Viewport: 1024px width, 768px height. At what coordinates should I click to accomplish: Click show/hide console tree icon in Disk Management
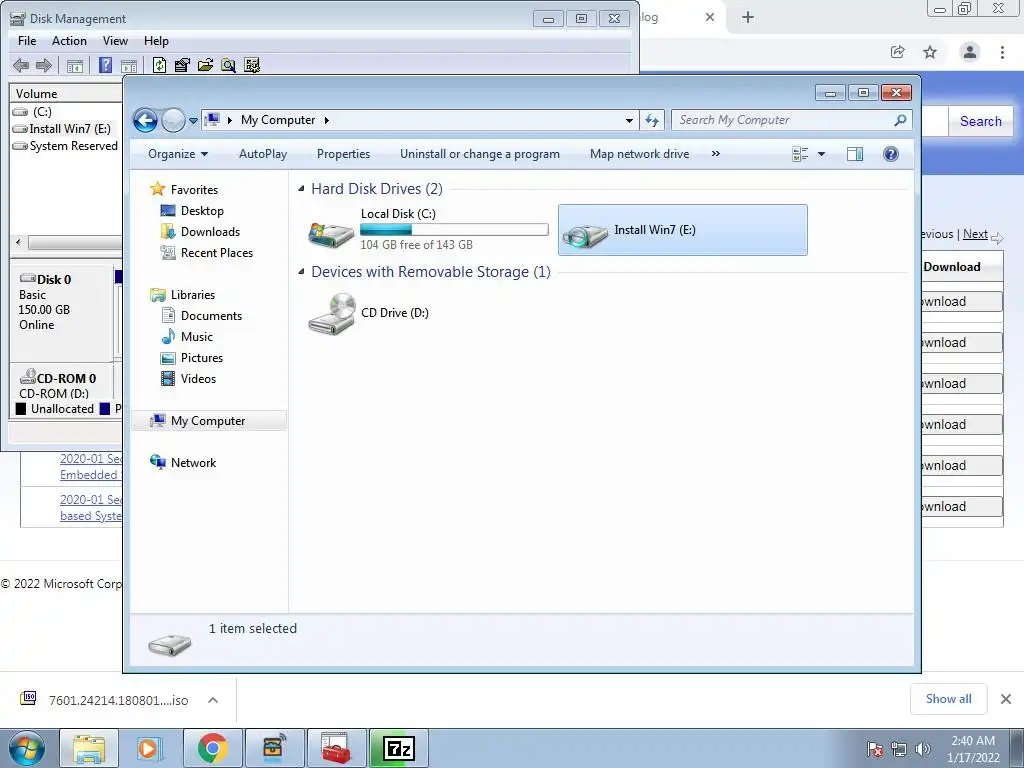pyautogui.click(x=75, y=65)
